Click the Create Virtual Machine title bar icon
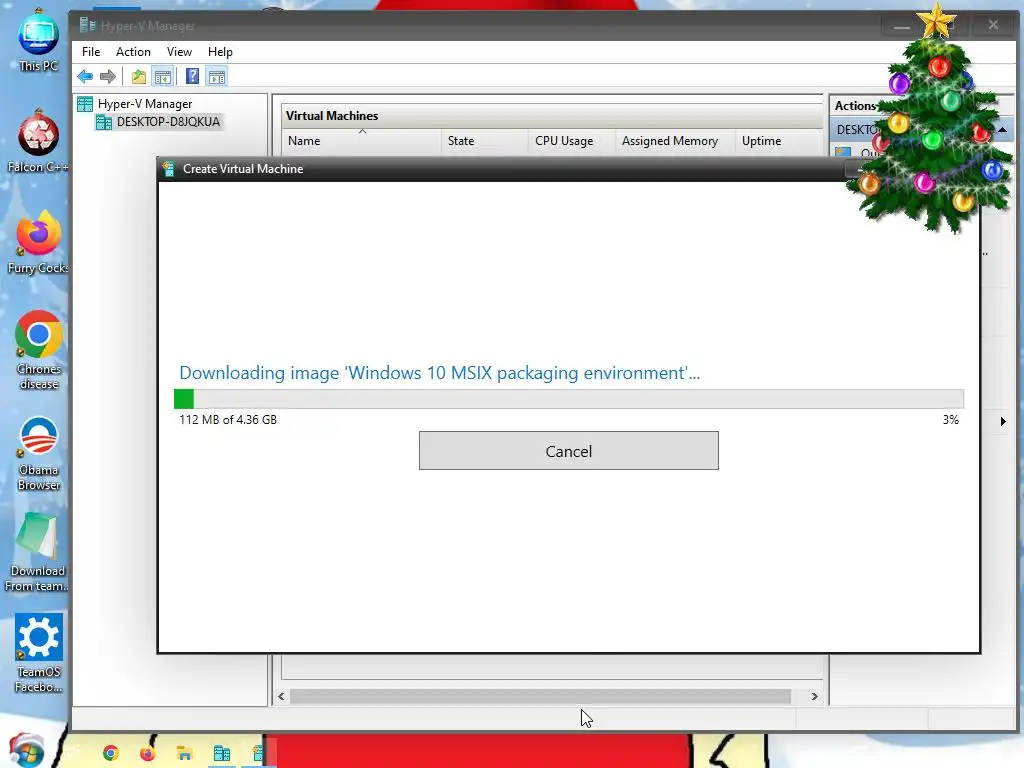The width and height of the screenshot is (1024, 768). (x=168, y=168)
